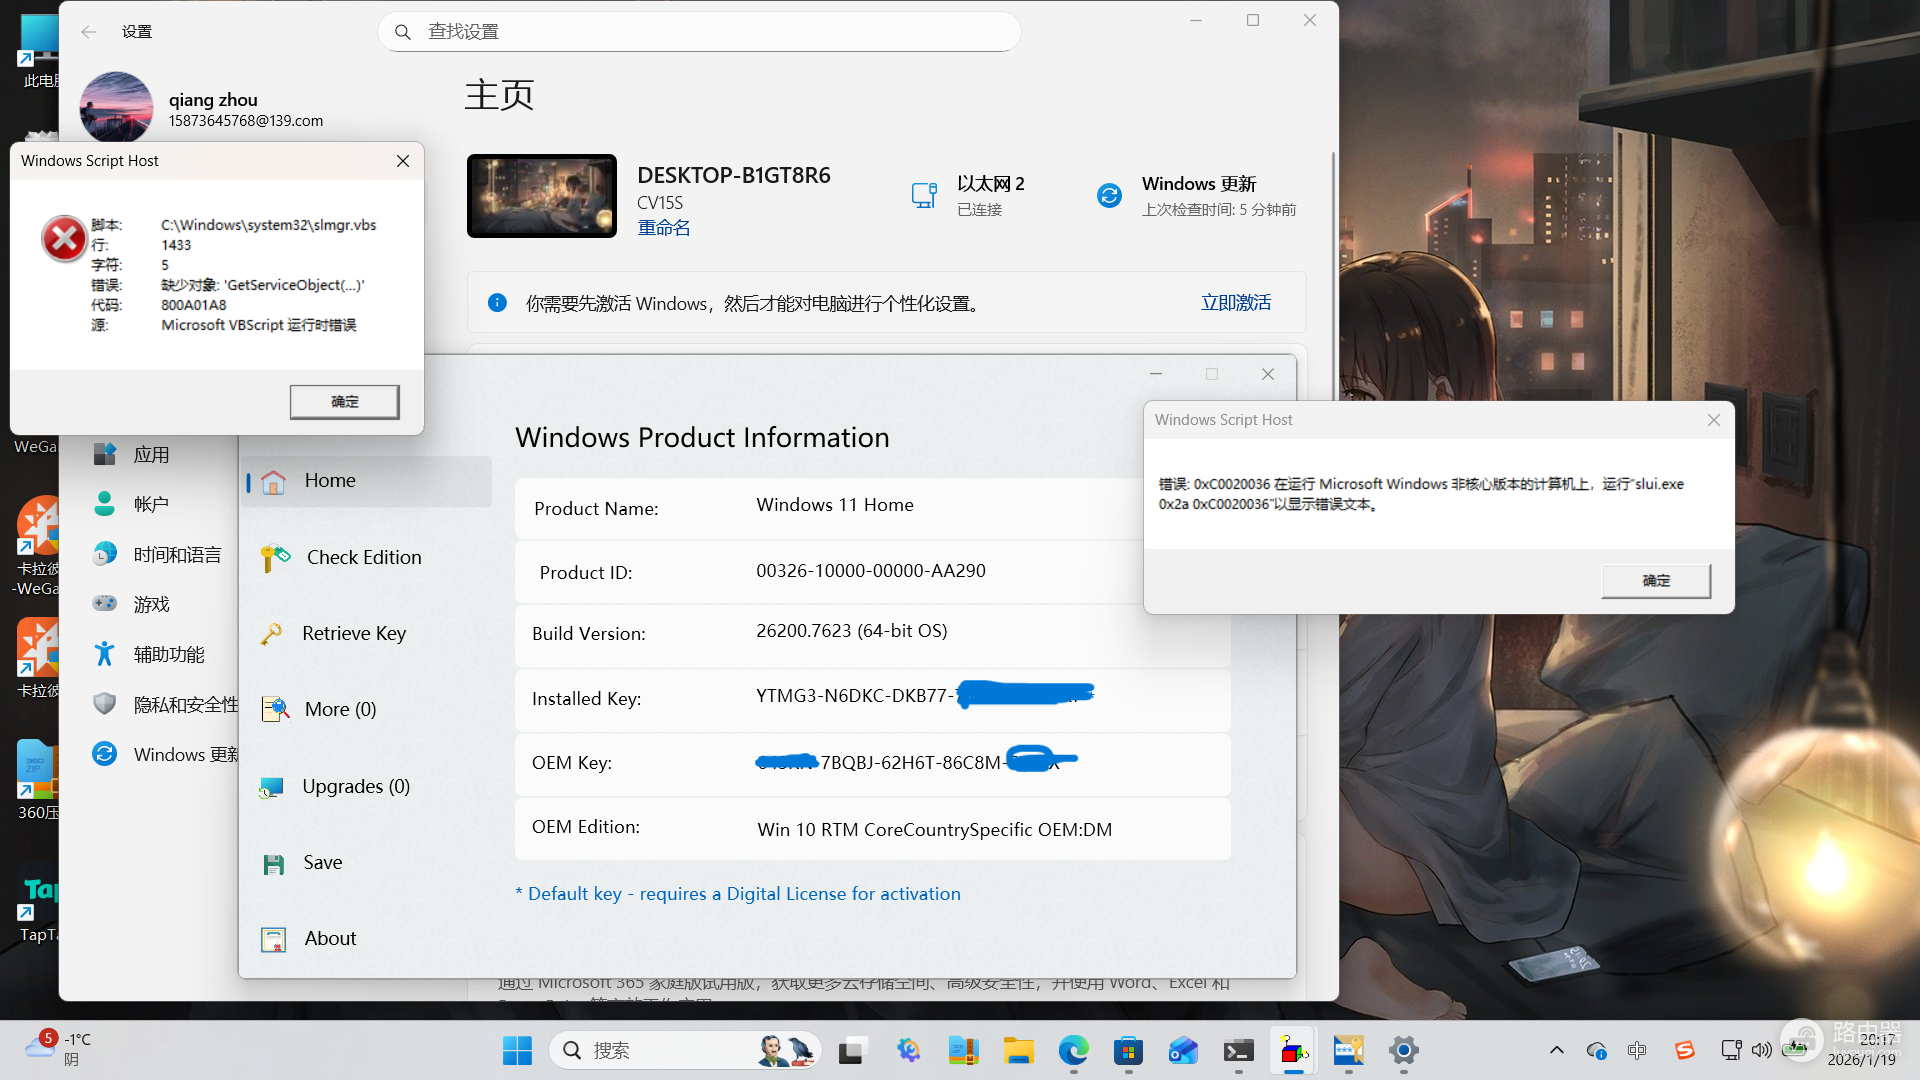
Task: Open the Sogou input tray icon
Action: [x=1685, y=1050]
